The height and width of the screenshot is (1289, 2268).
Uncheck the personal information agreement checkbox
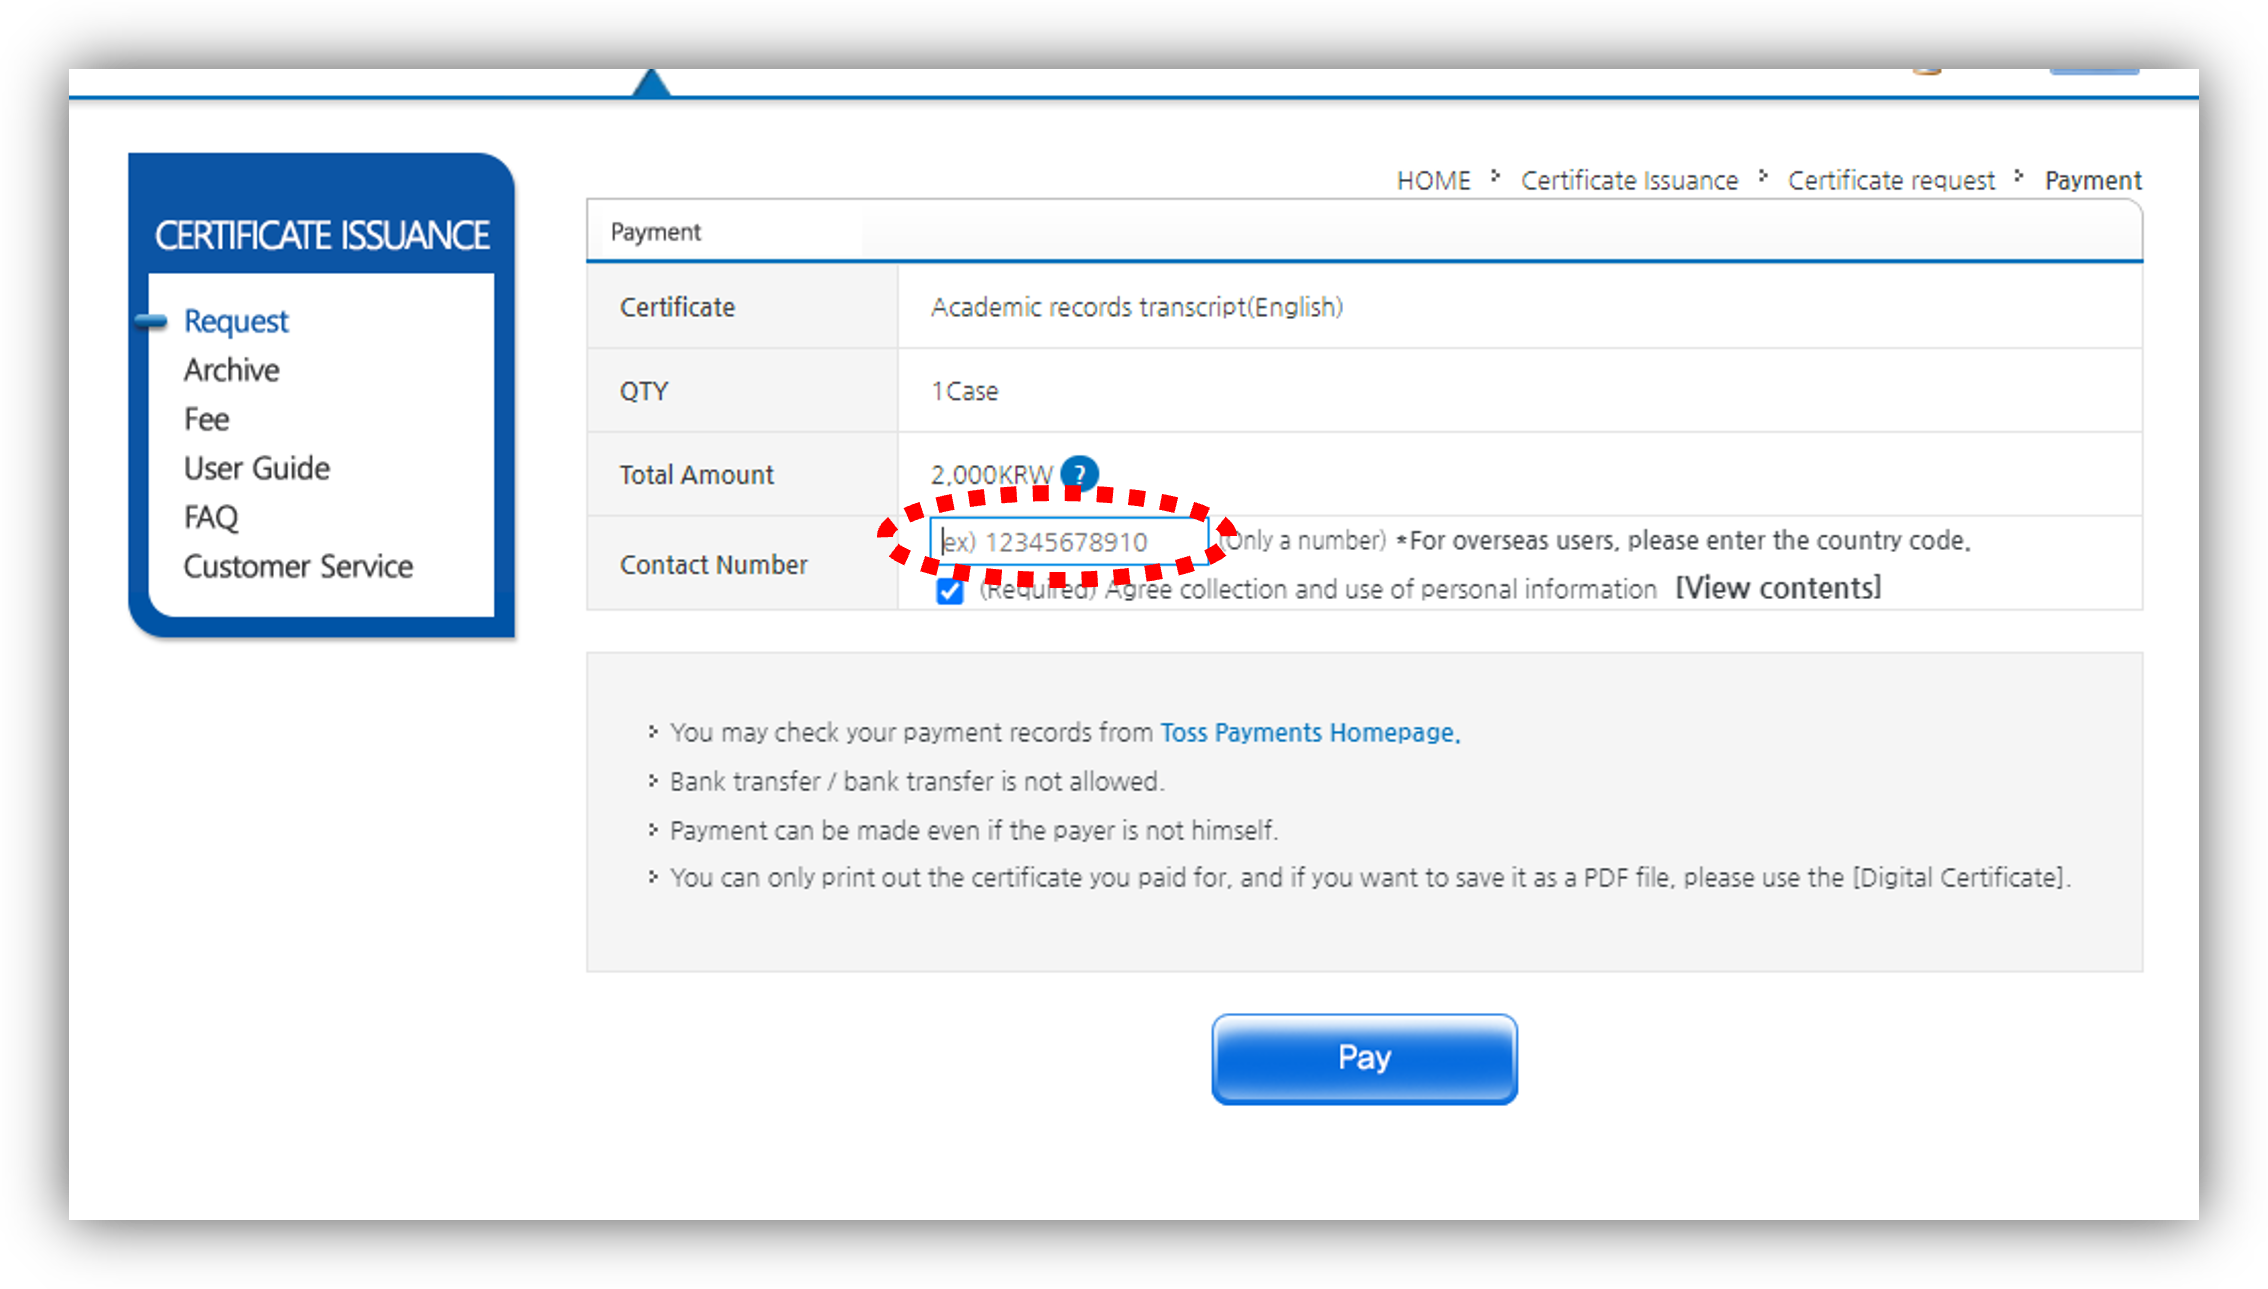(949, 591)
